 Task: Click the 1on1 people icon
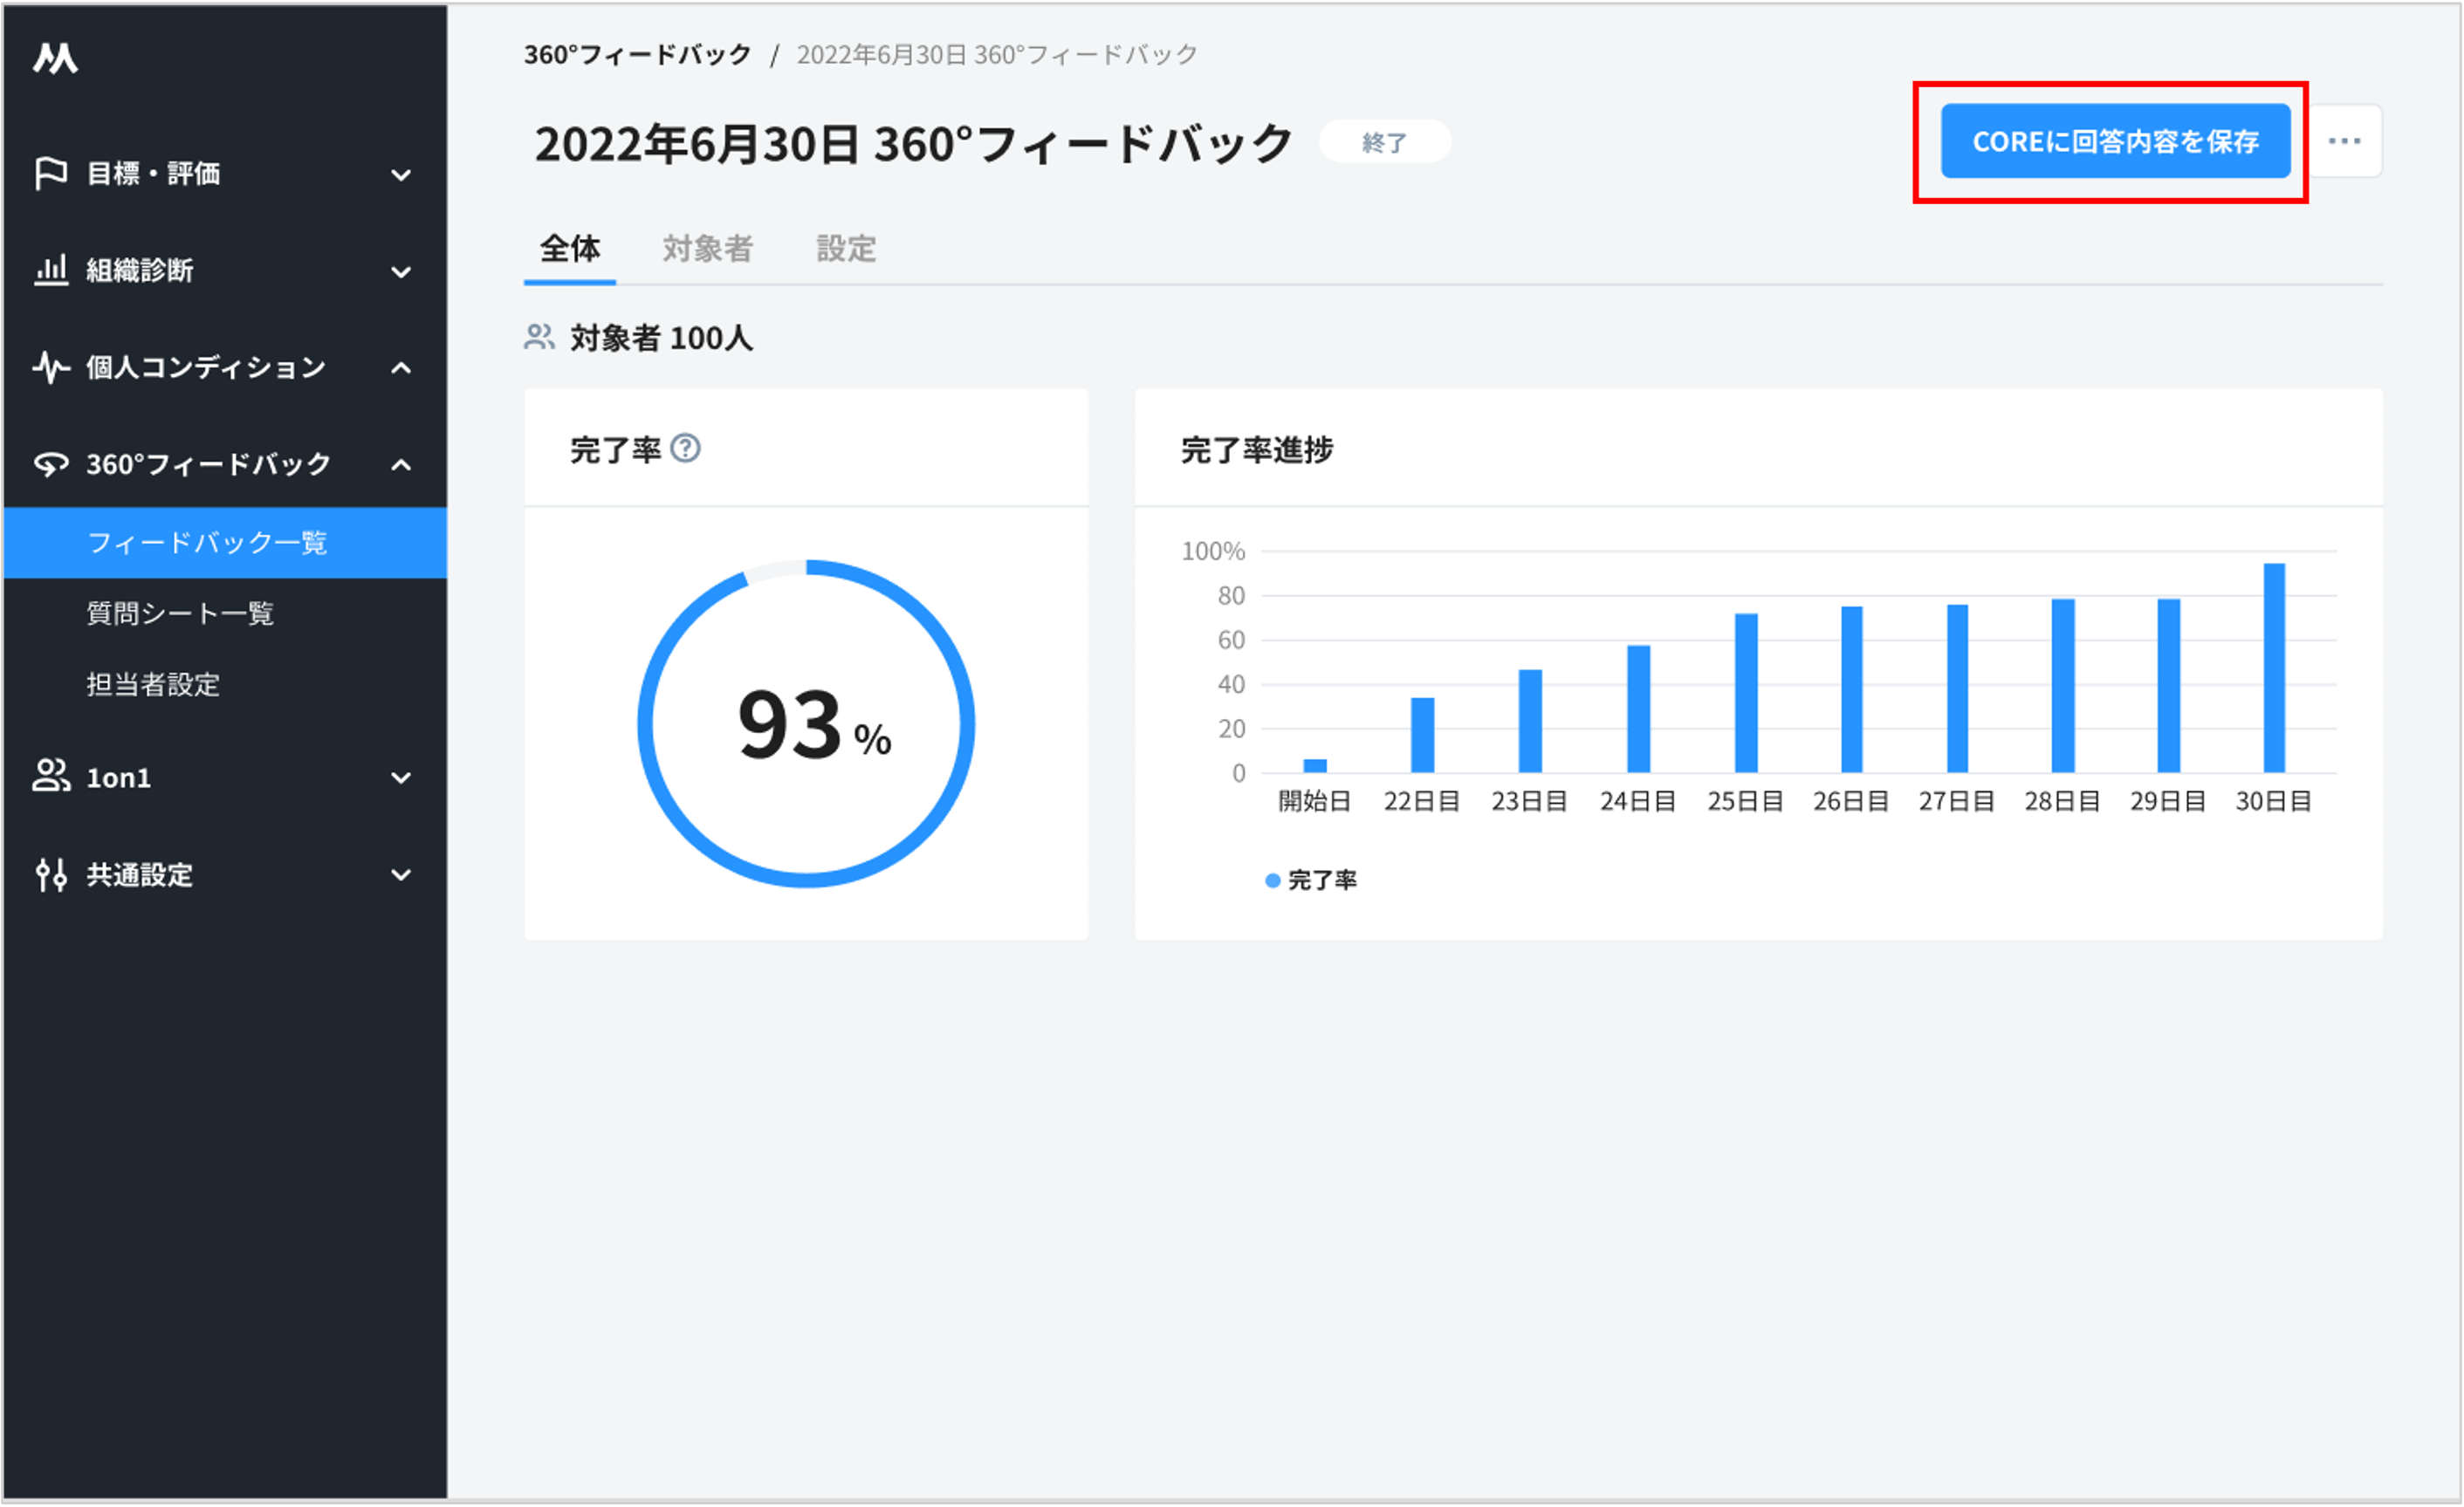click(51, 777)
